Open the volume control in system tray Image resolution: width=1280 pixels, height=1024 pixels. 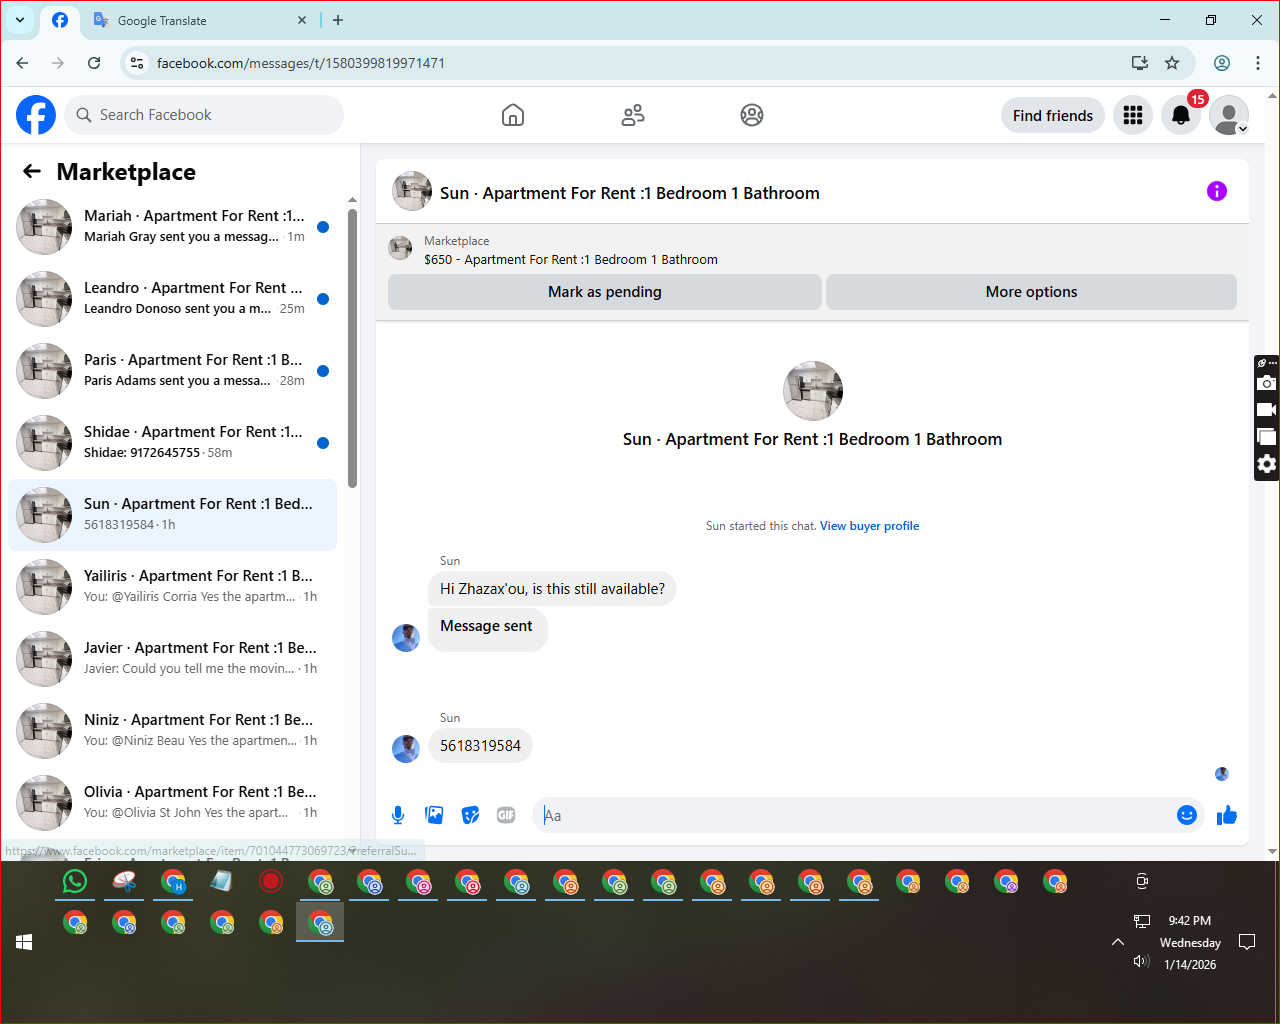pyautogui.click(x=1141, y=961)
